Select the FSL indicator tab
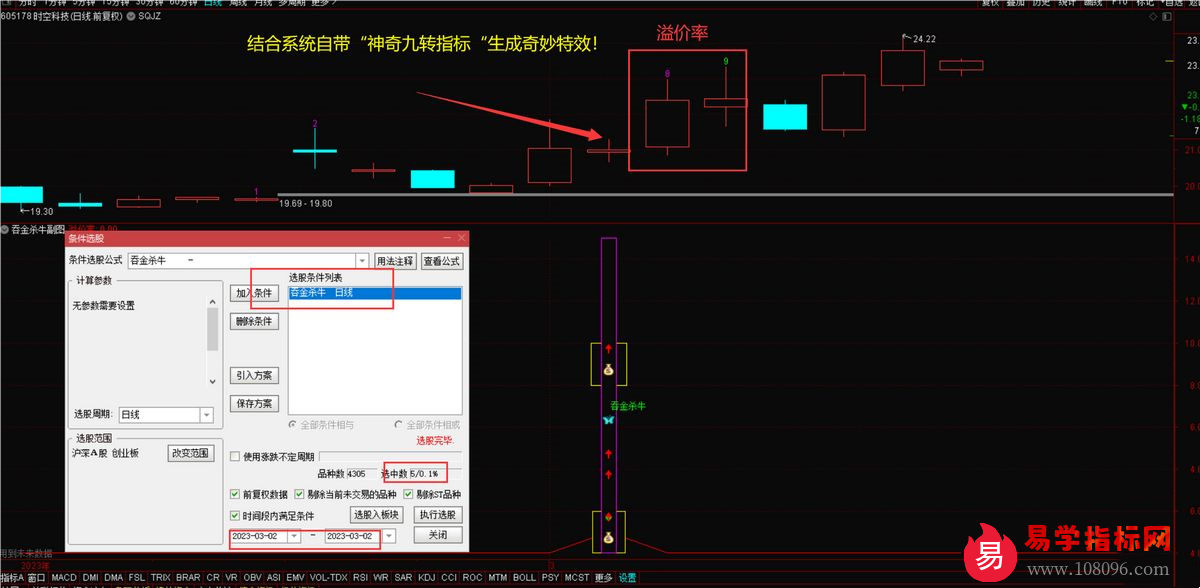This screenshot has width=1200, height=588. tap(137, 578)
